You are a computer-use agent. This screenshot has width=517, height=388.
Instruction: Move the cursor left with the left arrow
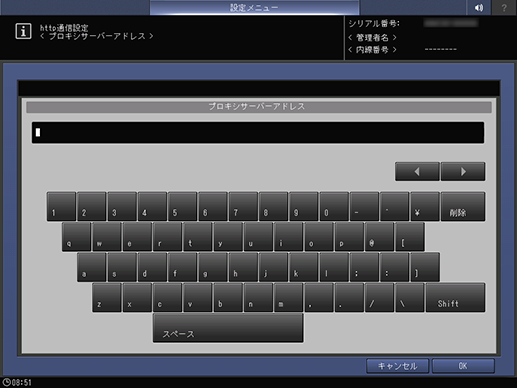pyautogui.click(x=417, y=172)
